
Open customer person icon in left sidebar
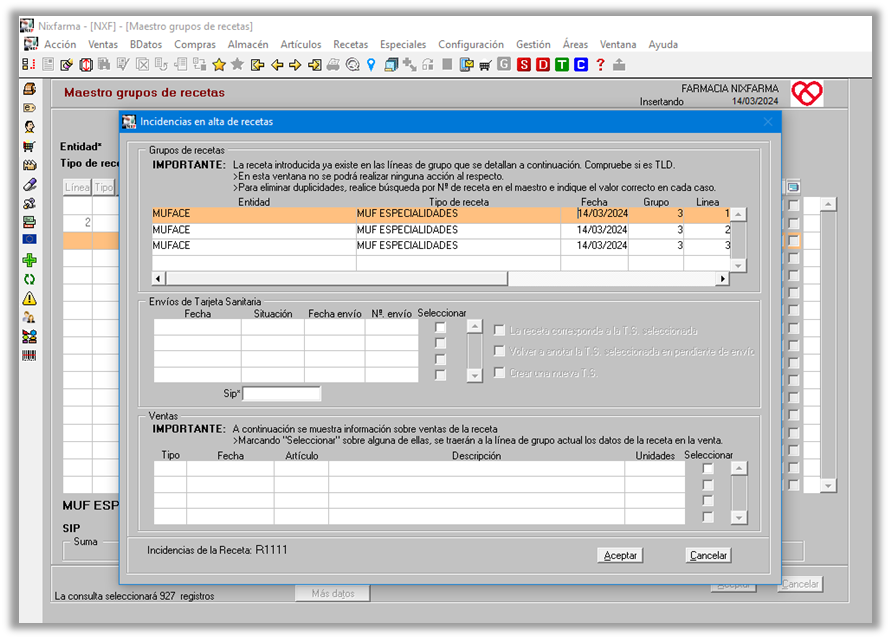click(x=30, y=127)
